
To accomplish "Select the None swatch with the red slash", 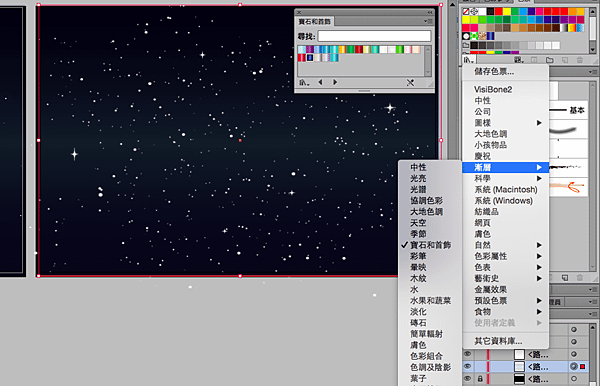I will point(466,11).
